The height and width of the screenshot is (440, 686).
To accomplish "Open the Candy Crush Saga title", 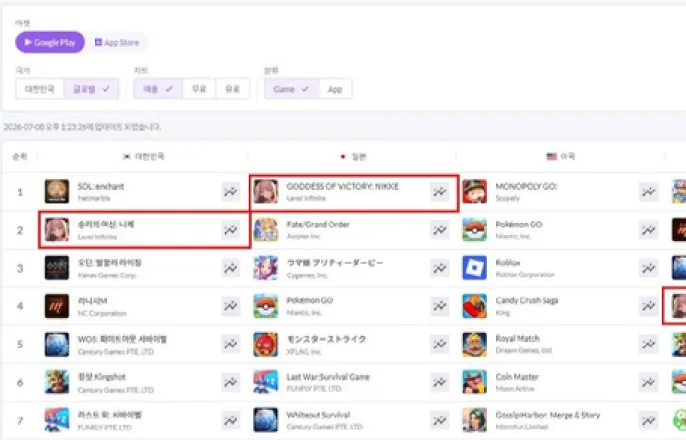I will coord(527,300).
